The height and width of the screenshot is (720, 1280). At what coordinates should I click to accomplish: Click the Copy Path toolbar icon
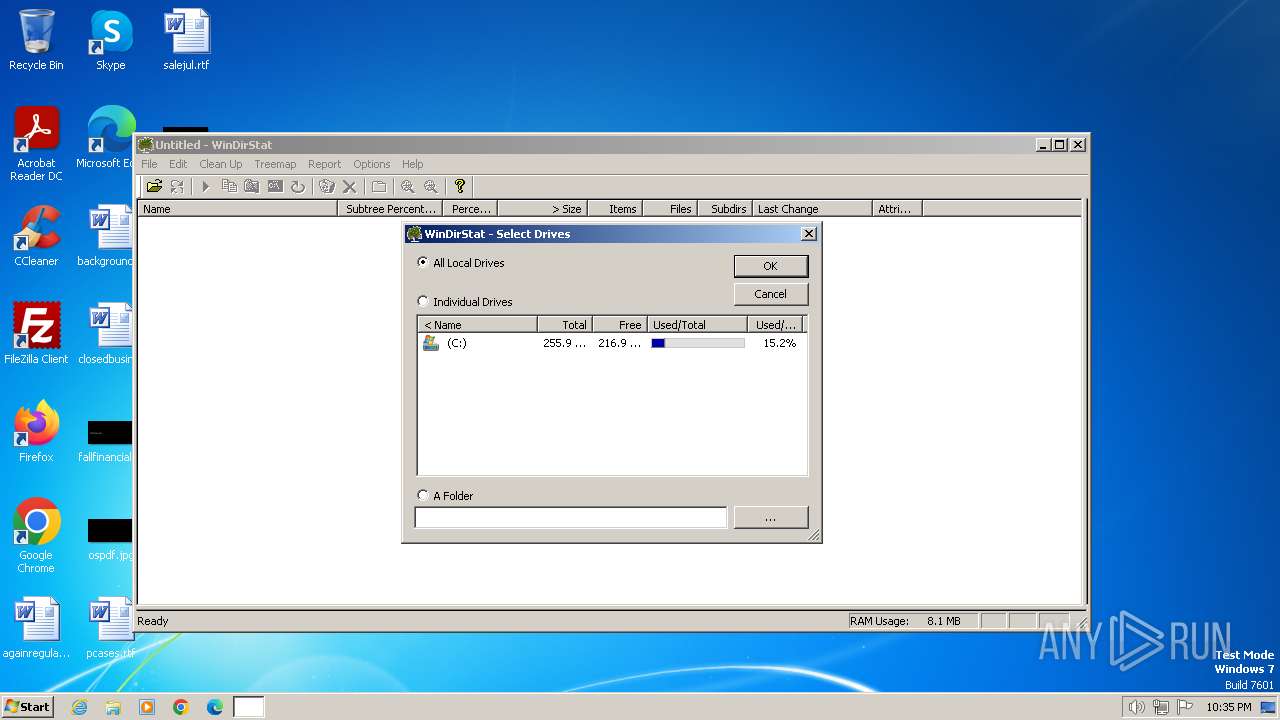[229, 186]
